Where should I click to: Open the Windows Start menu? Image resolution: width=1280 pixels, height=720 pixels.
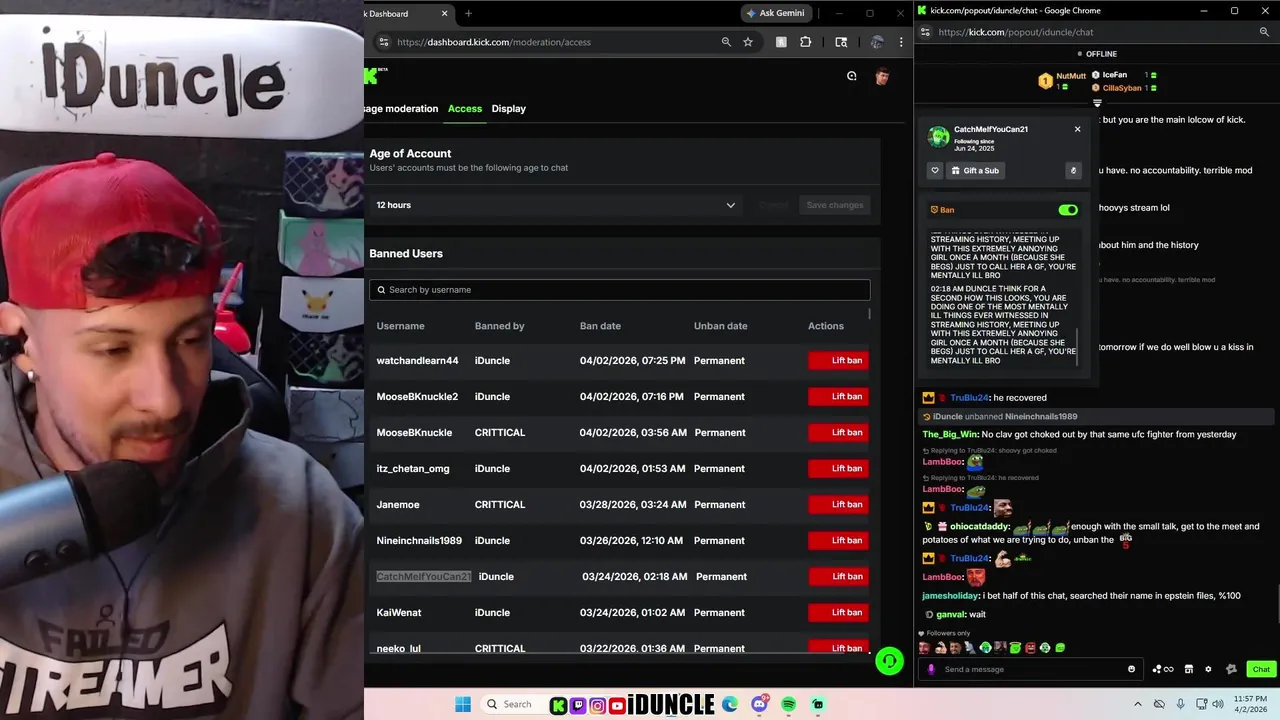[463, 704]
